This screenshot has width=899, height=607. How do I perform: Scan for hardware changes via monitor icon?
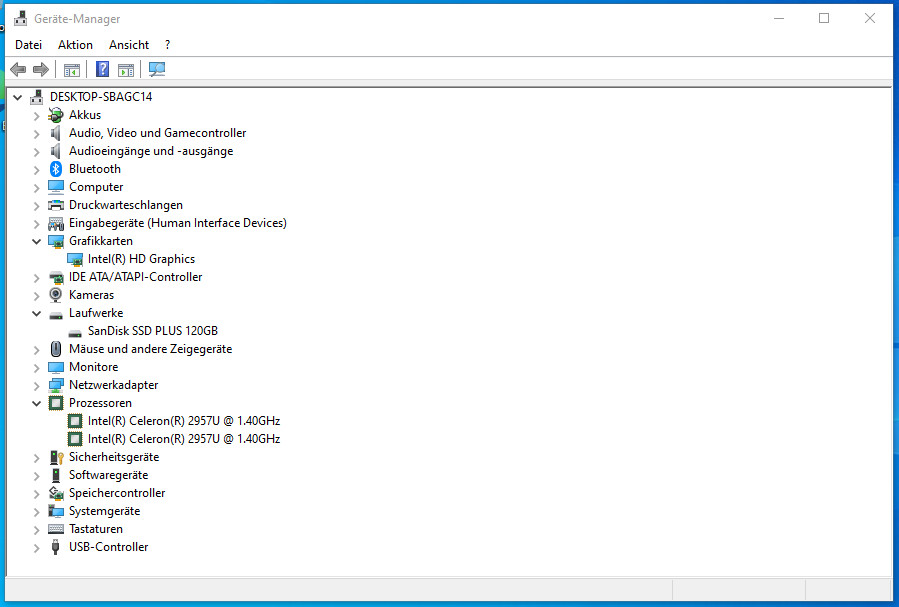[157, 69]
